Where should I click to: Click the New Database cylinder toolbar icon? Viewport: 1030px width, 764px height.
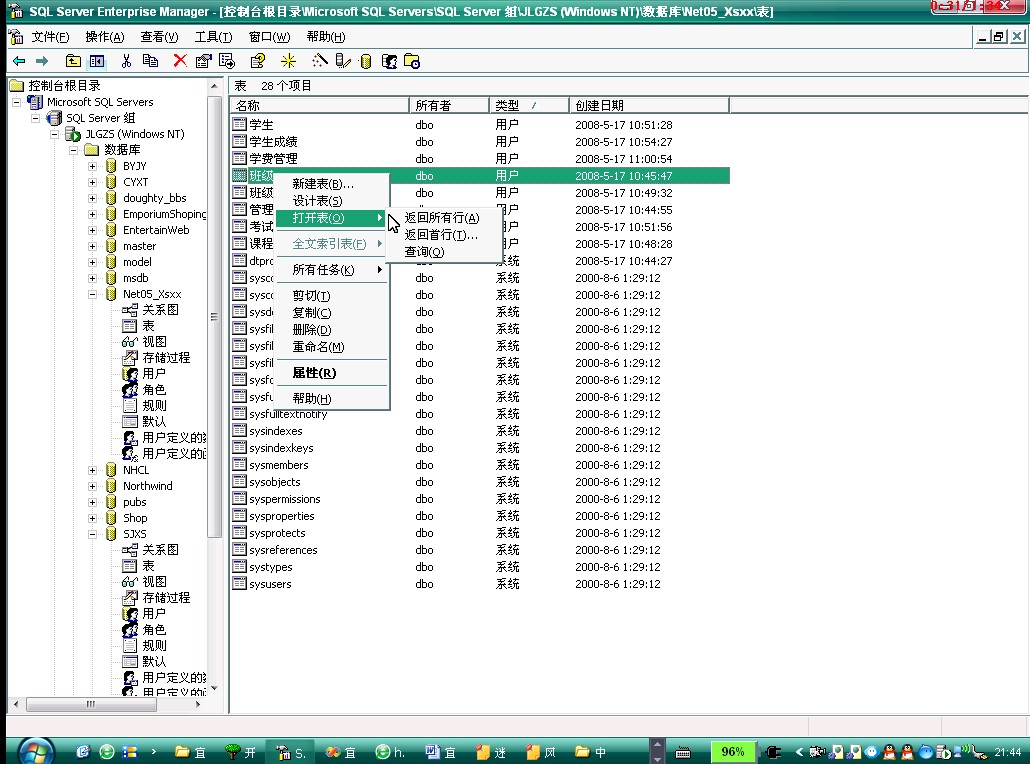click(x=366, y=61)
